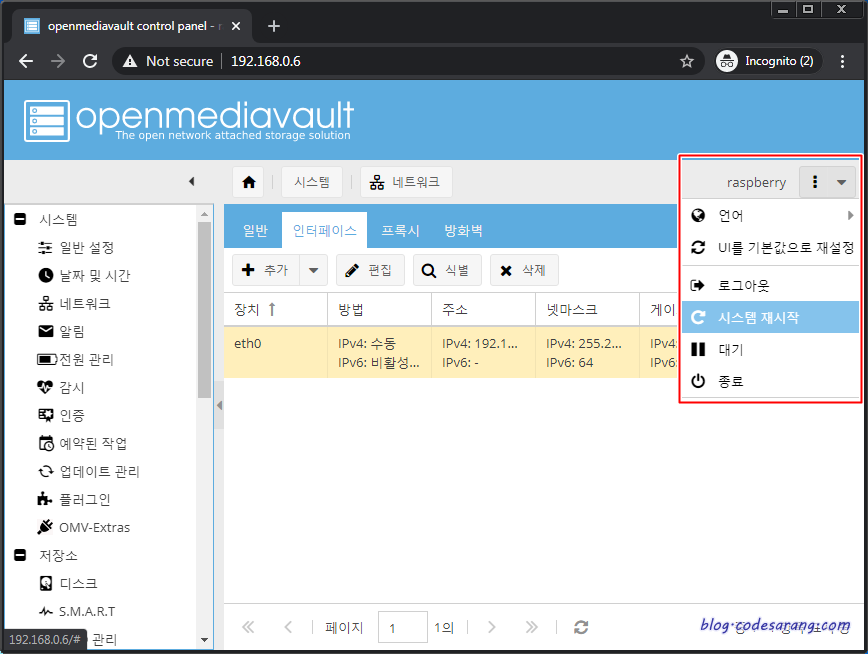Select 종료 shutdown option

pos(770,381)
